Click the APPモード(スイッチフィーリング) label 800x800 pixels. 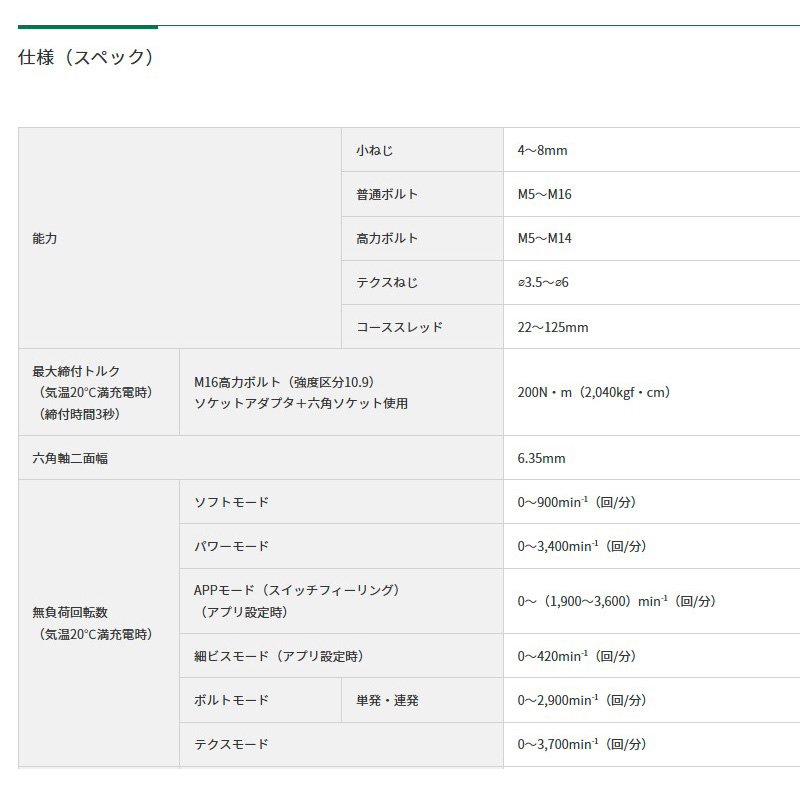(x=297, y=590)
